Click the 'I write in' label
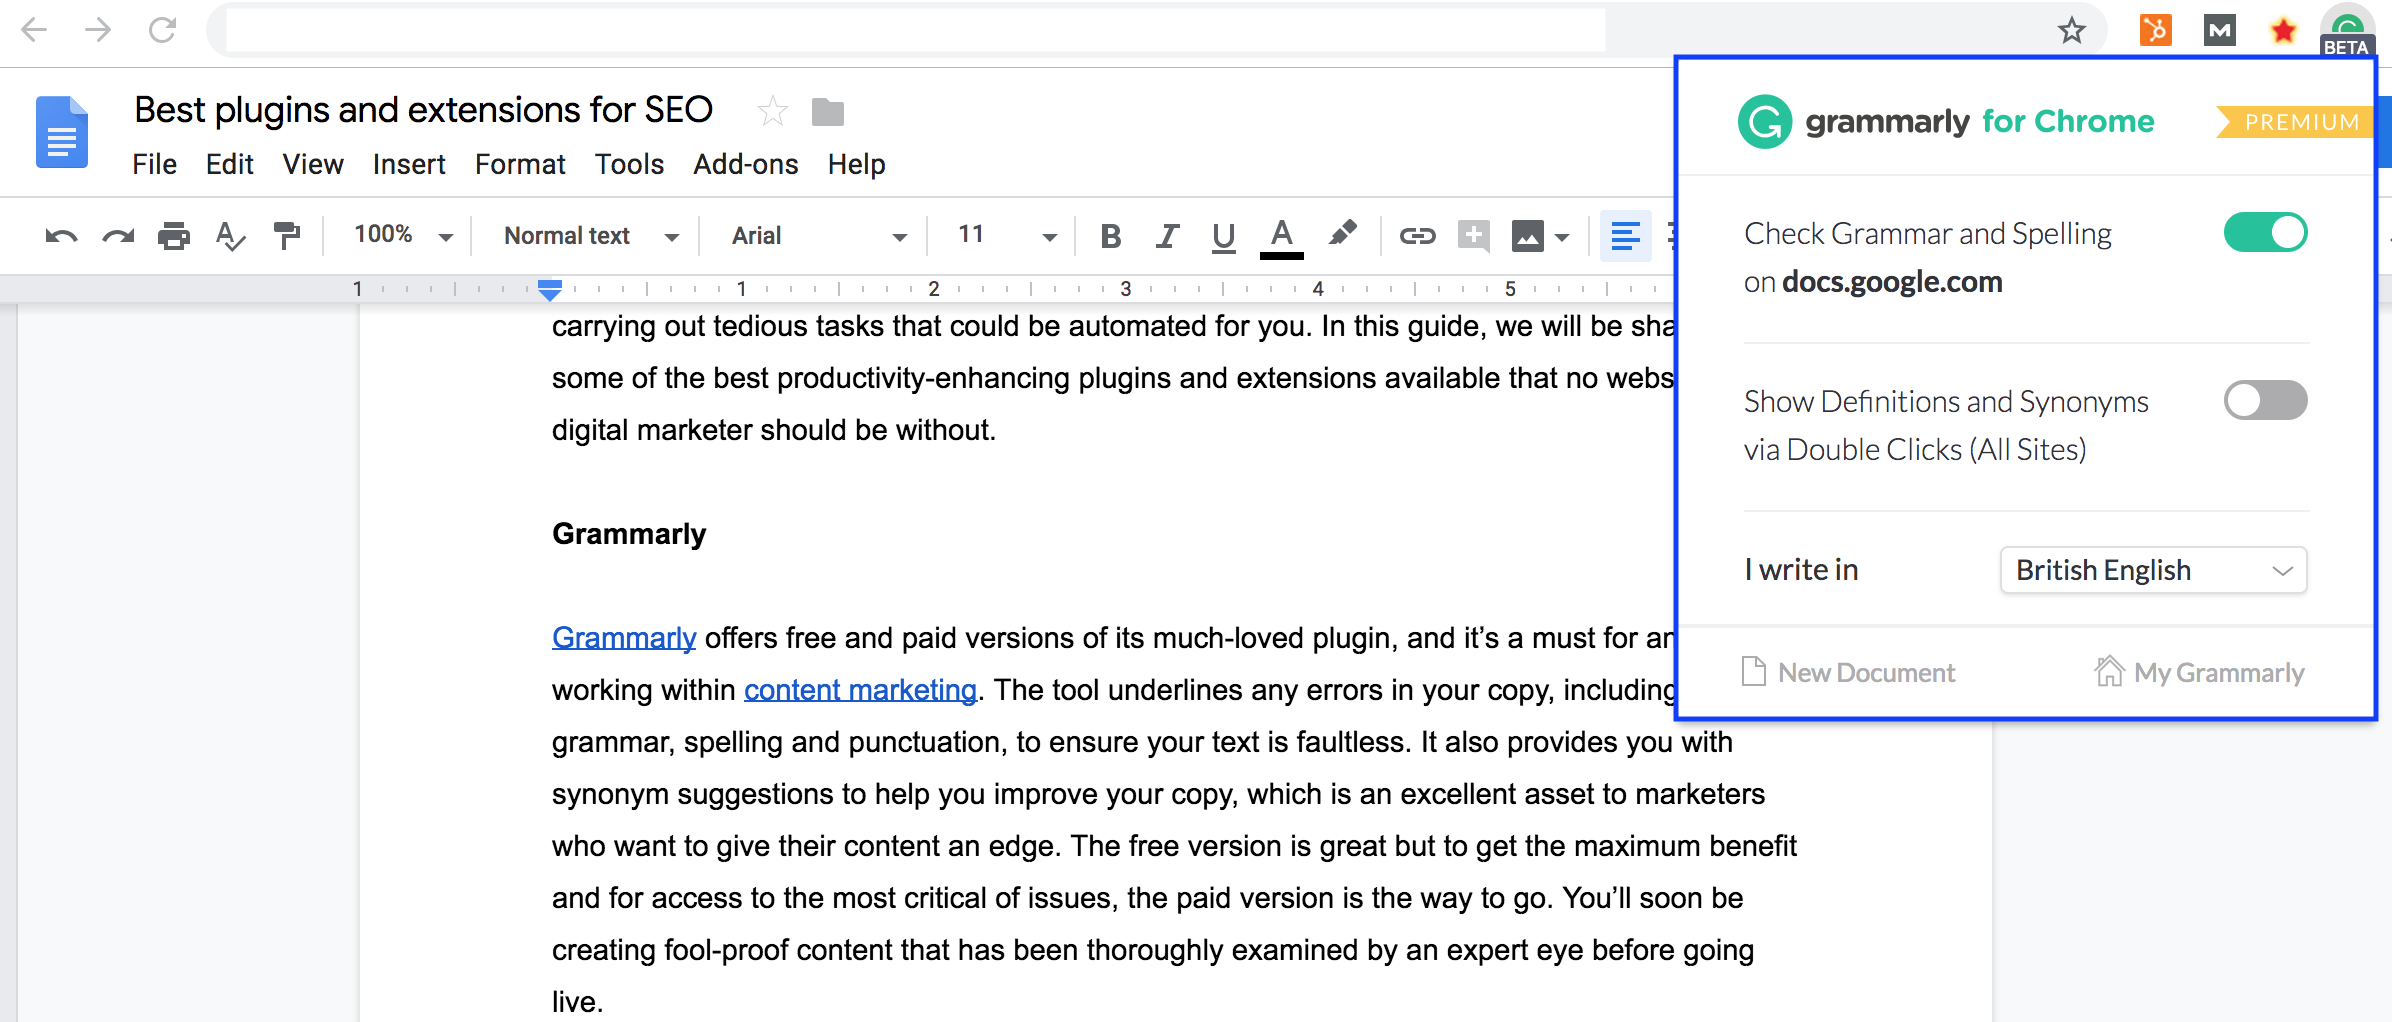2392x1022 pixels. point(1801,570)
